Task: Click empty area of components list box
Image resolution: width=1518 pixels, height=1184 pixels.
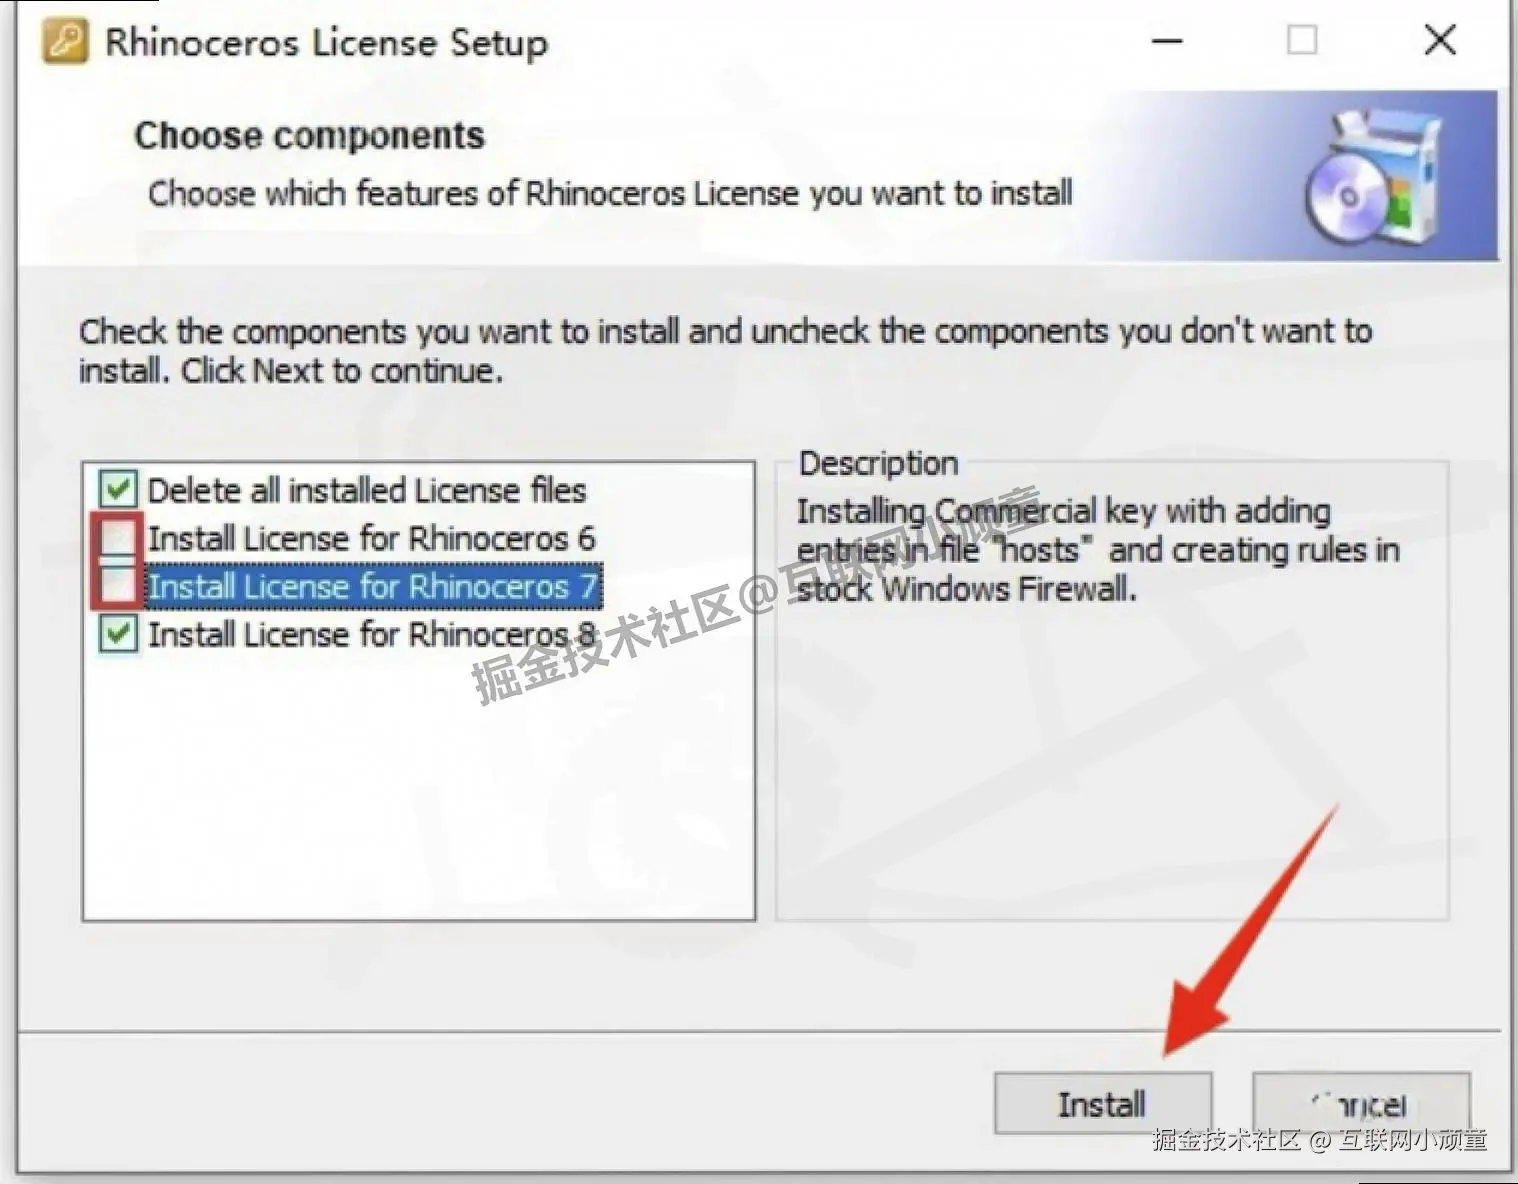Action: [418, 790]
